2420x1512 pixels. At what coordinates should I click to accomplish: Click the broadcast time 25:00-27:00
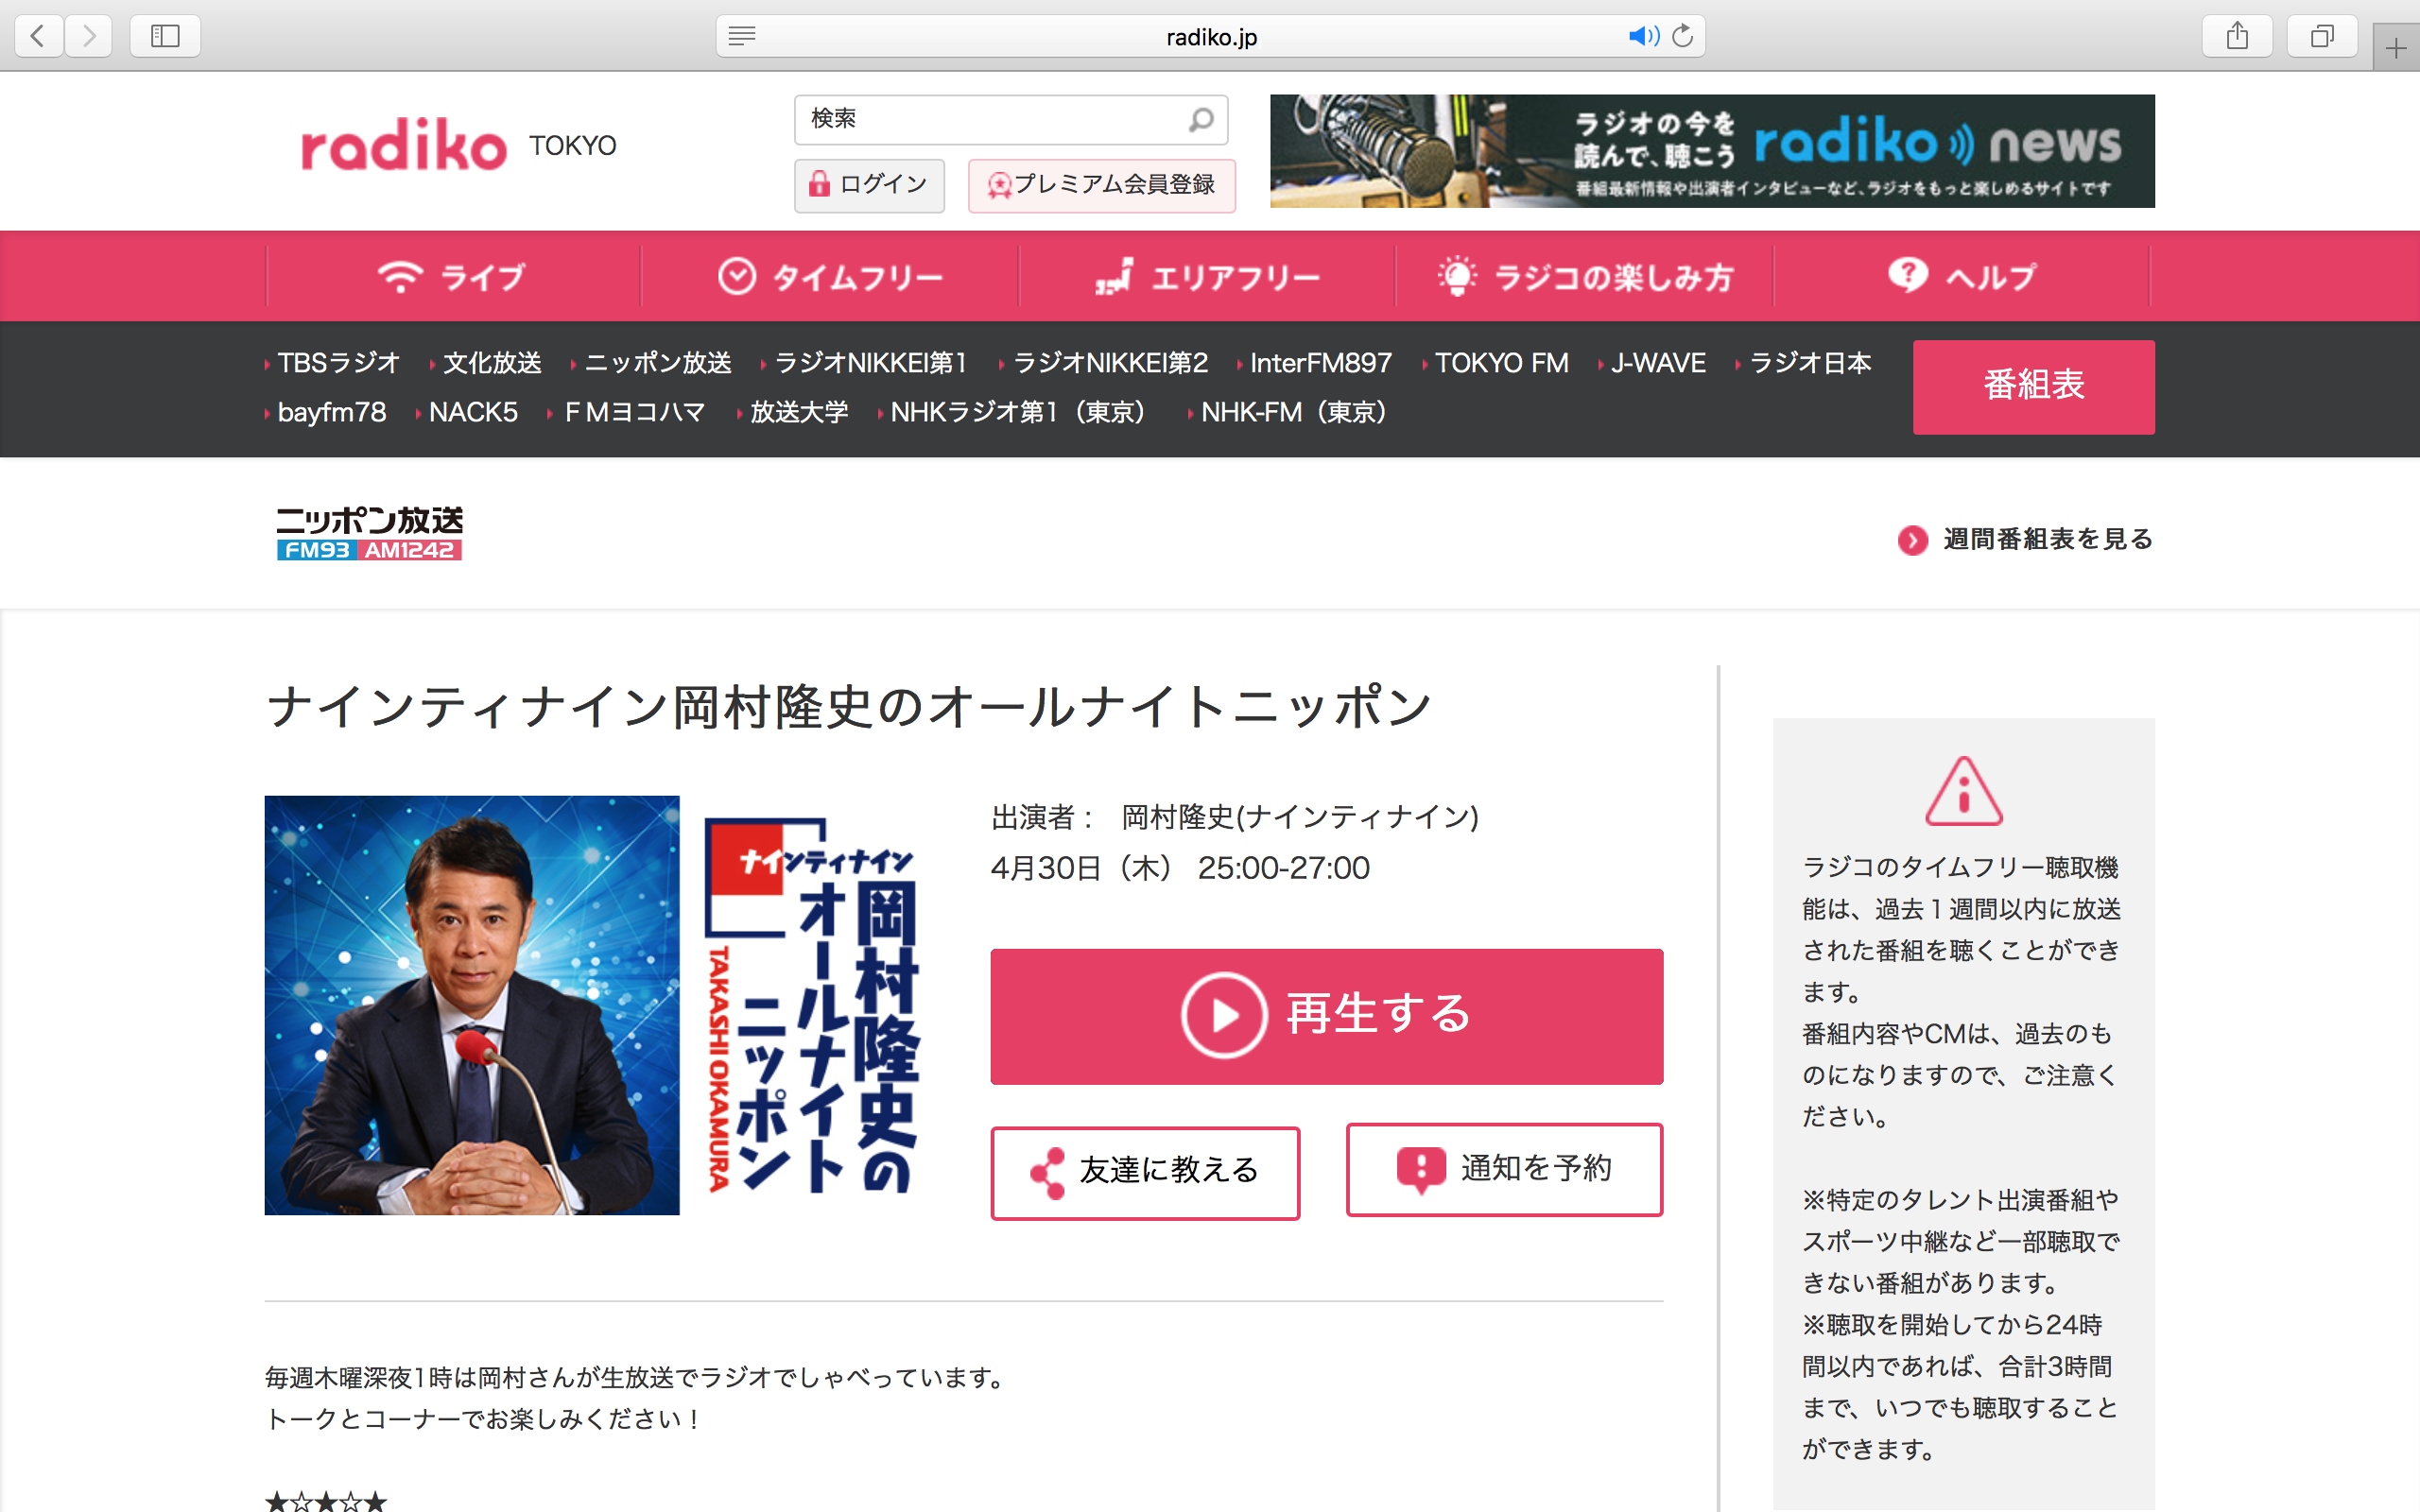[1284, 868]
